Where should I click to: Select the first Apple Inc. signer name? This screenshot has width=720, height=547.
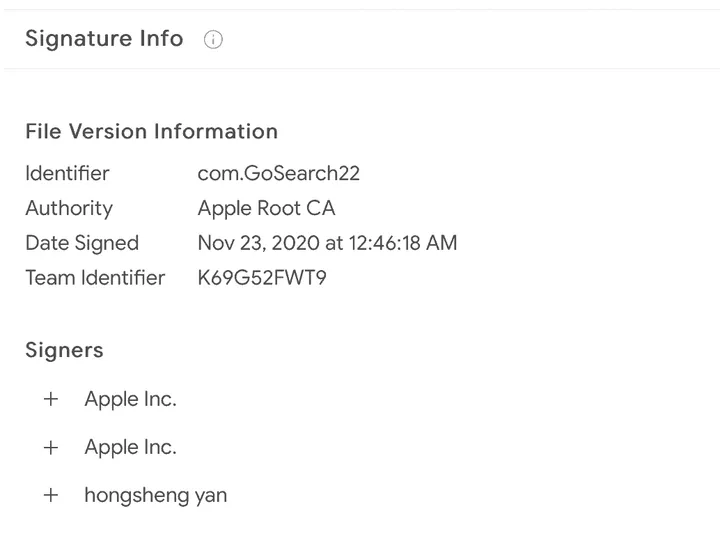coord(130,399)
